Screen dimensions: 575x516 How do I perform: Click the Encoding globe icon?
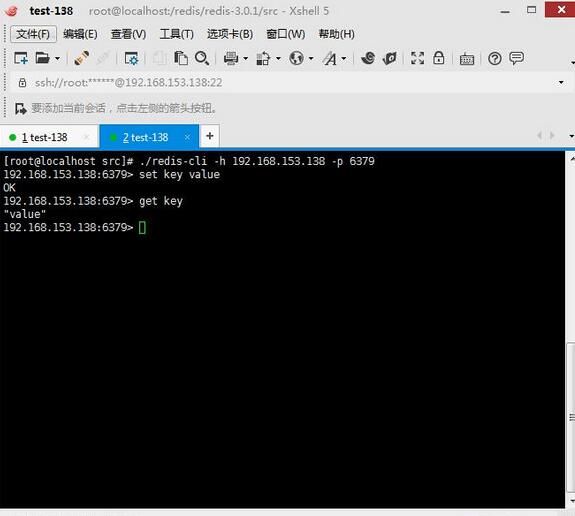(x=296, y=58)
